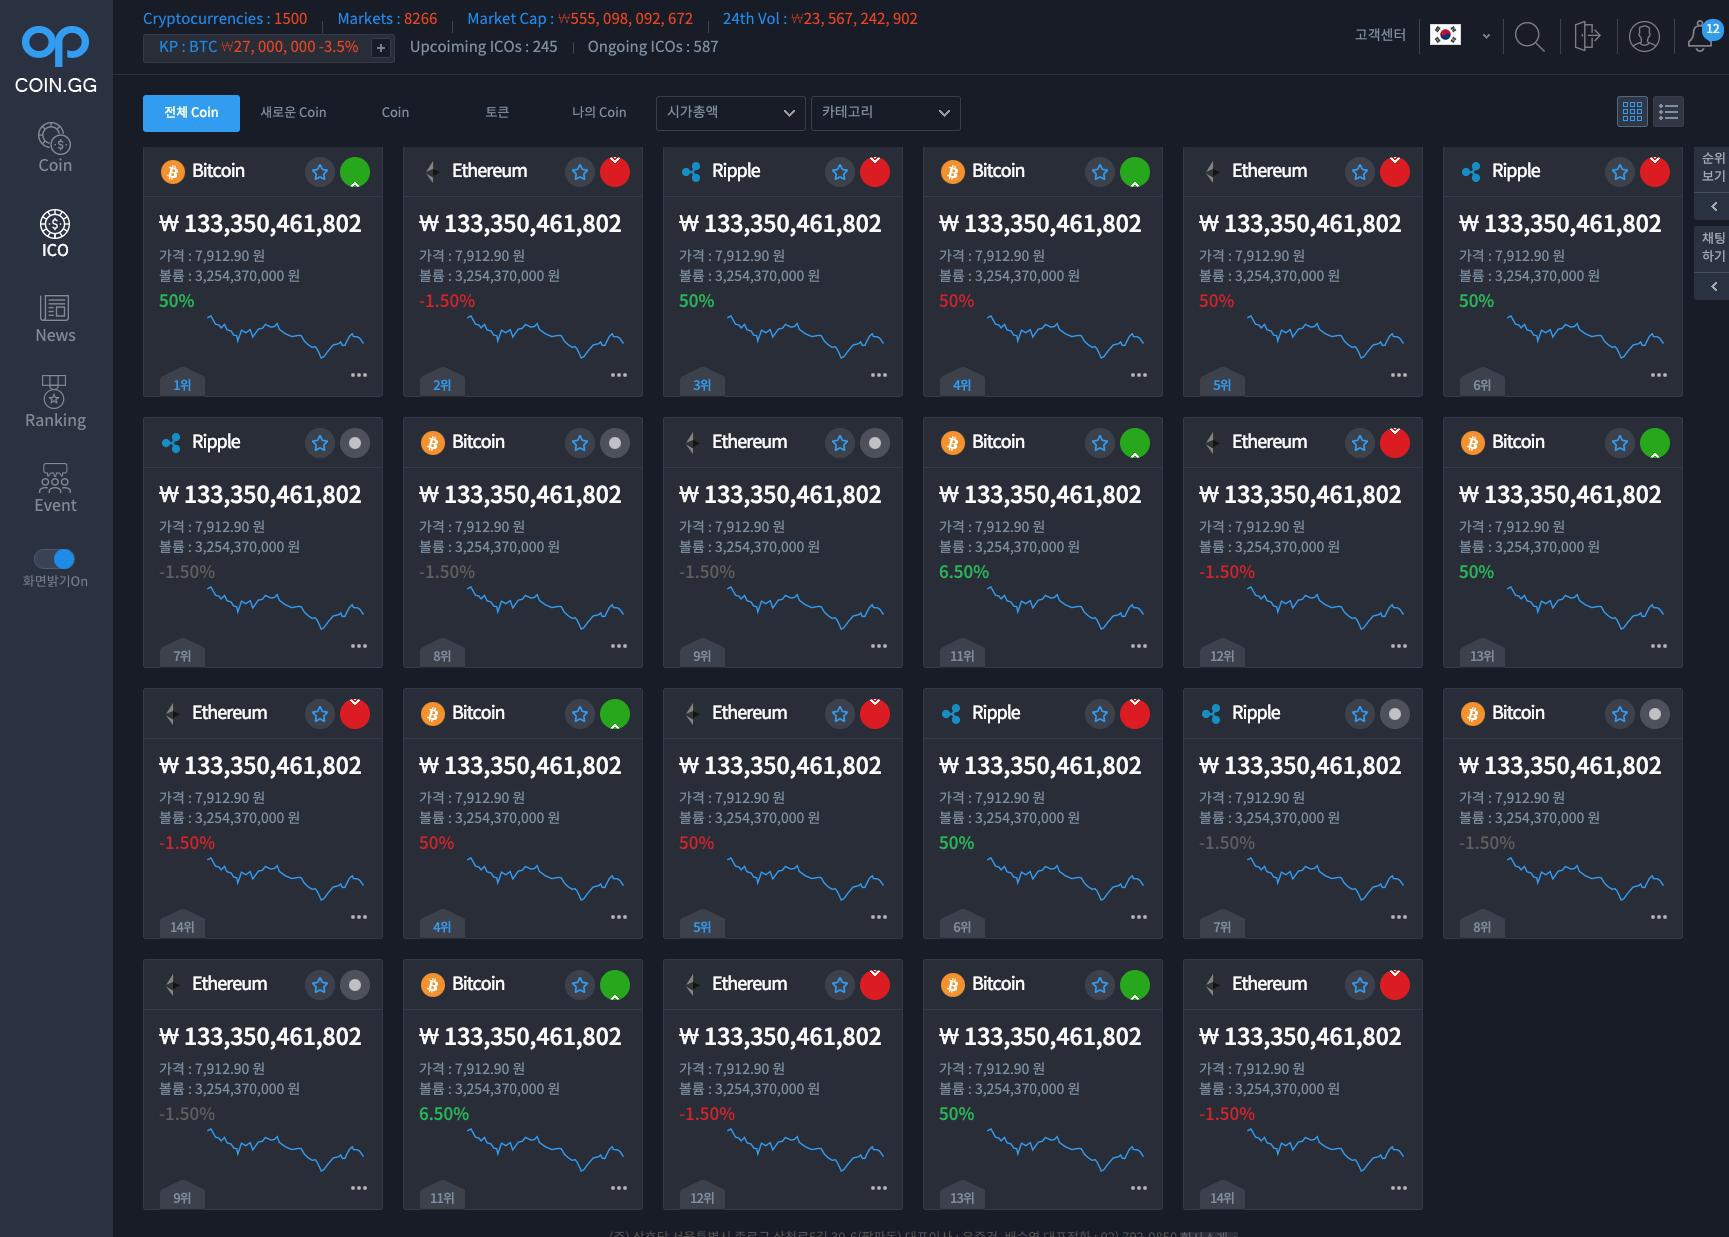Expand the chevron below 채팅 하기
The width and height of the screenshot is (1729, 1237).
coord(1713,286)
